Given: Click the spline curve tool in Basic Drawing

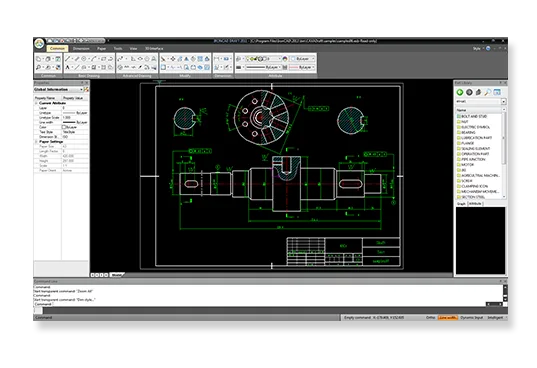Looking at the screenshot, I should 93,59.
